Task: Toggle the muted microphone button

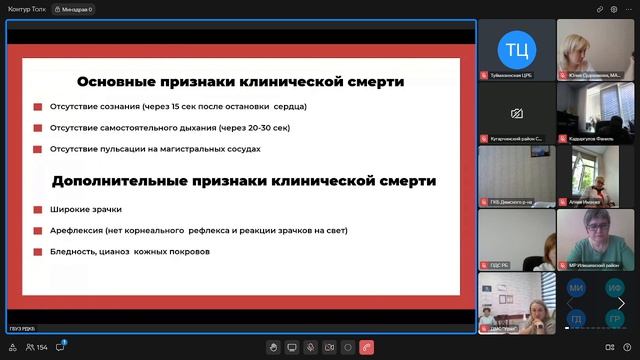Action: [x=311, y=347]
